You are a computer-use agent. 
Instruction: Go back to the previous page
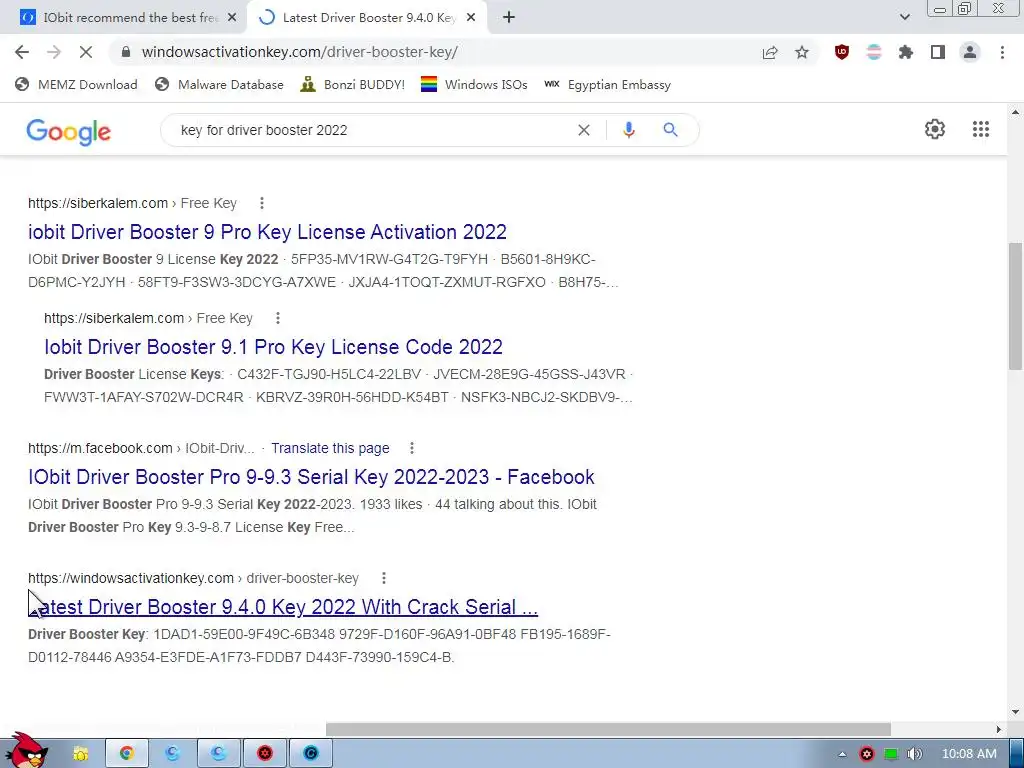tap(22, 52)
